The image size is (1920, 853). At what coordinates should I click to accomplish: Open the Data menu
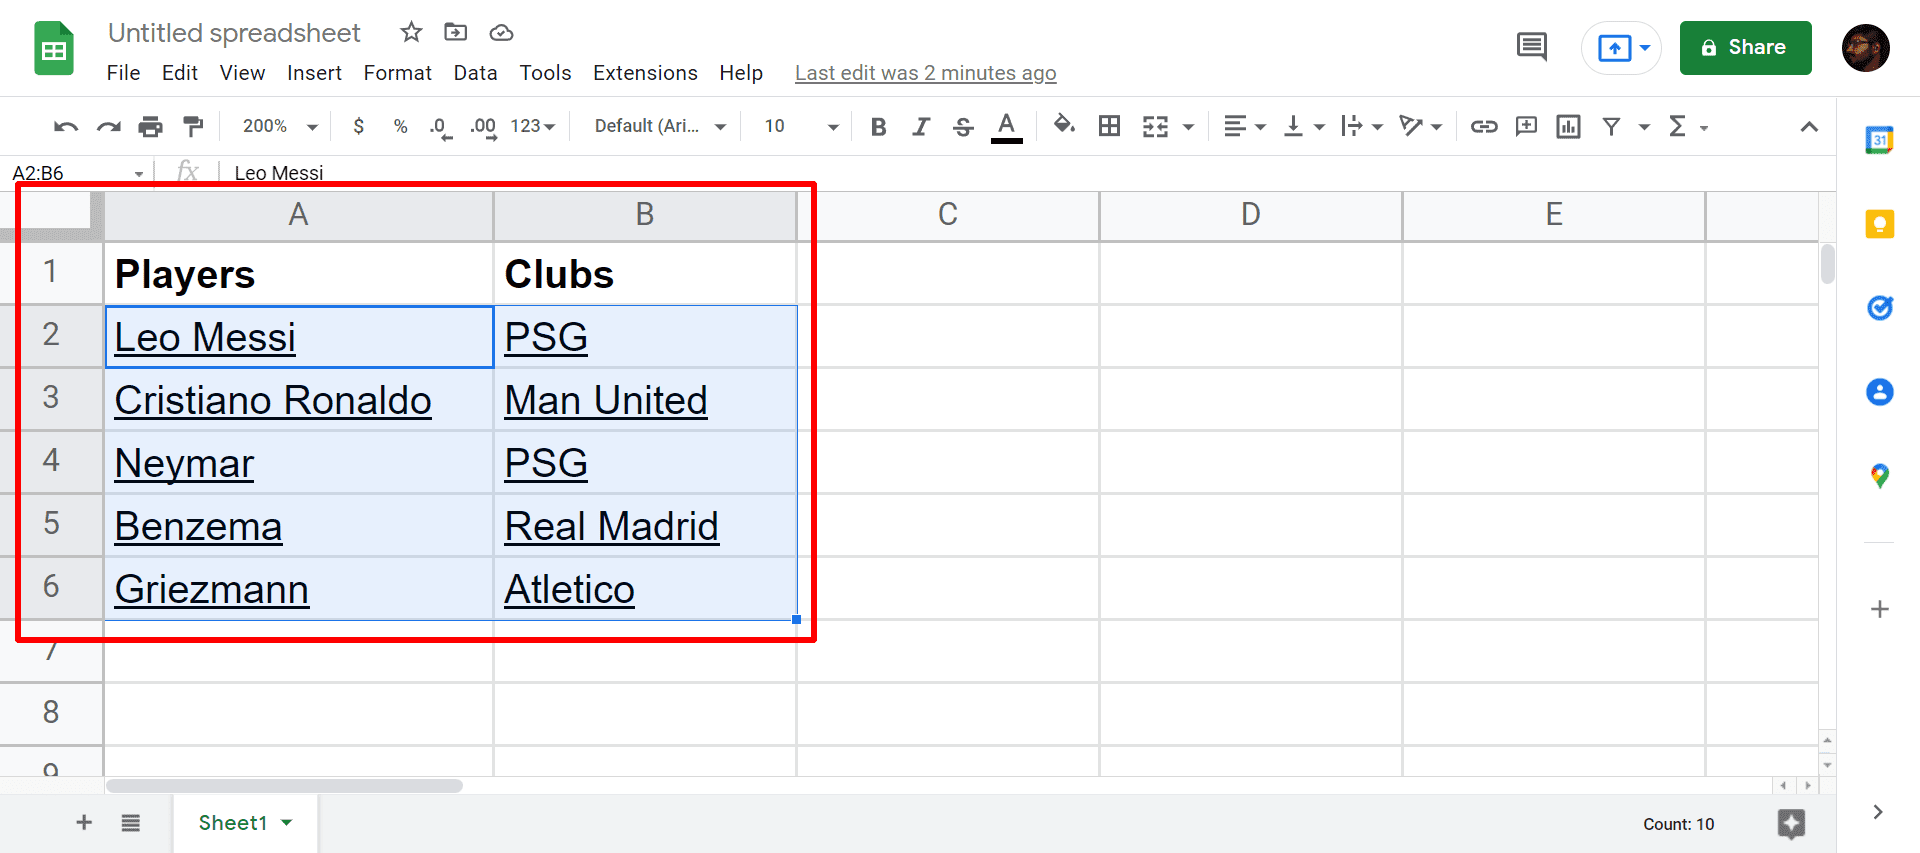pos(475,73)
